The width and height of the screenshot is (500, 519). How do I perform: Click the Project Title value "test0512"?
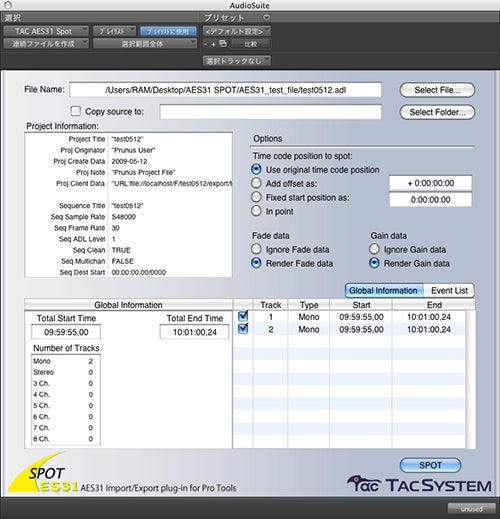click(127, 139)
